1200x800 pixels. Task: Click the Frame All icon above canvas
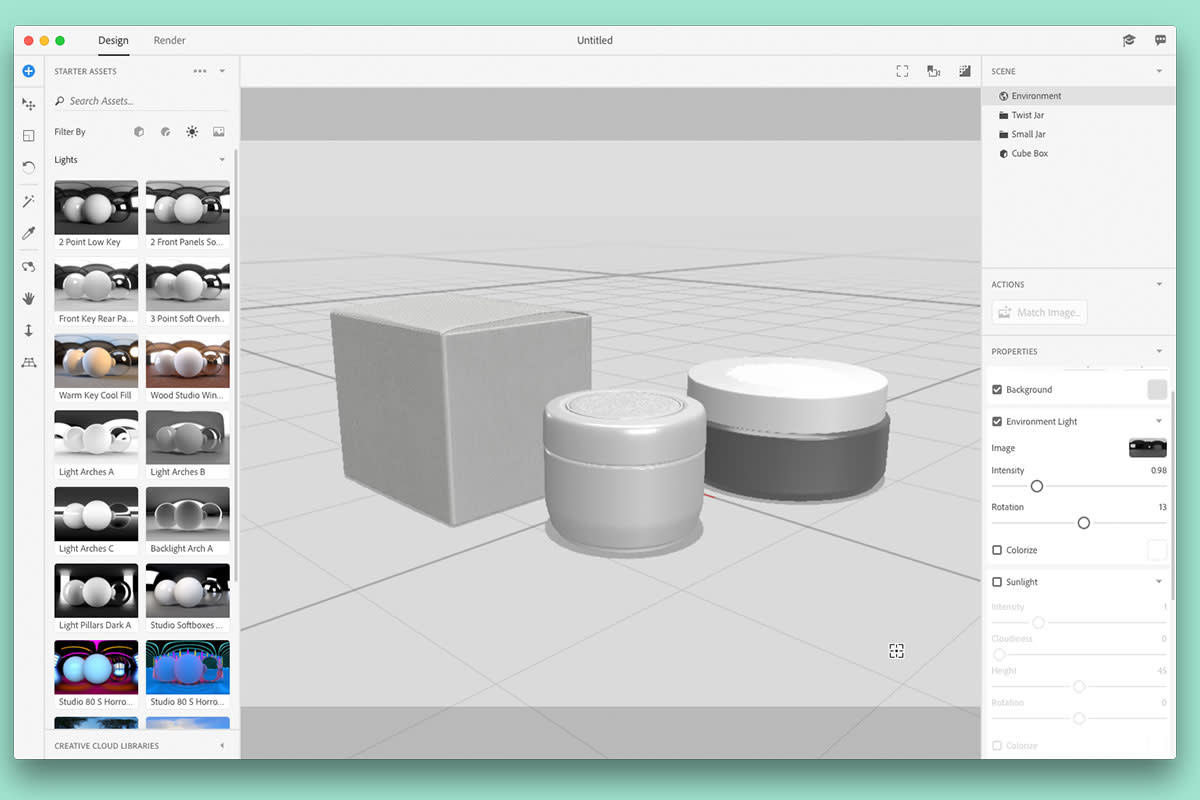pyautogui.click(x=902, y=71)
